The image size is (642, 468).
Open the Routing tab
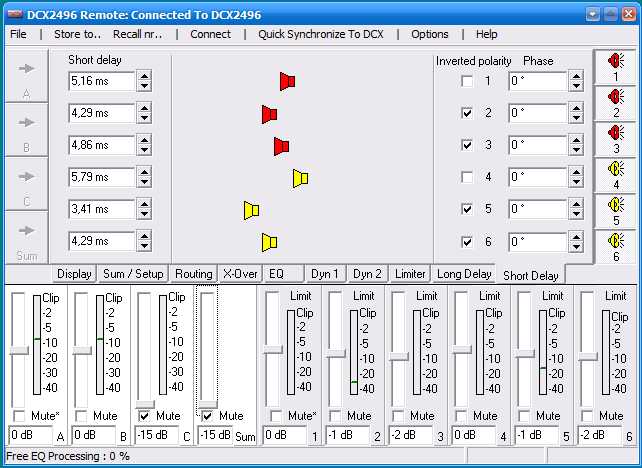[x=194, y=274]
